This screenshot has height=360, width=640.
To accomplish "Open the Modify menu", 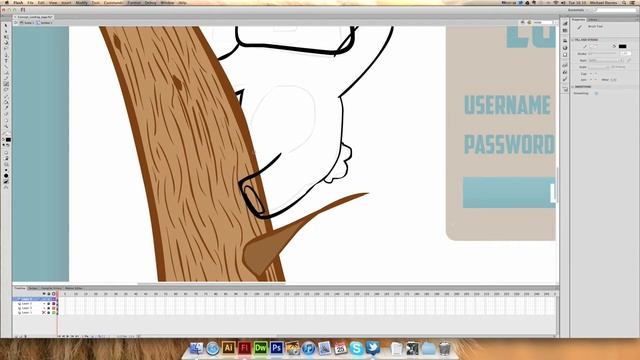I will pyautogui.click(x=82, y=2).
